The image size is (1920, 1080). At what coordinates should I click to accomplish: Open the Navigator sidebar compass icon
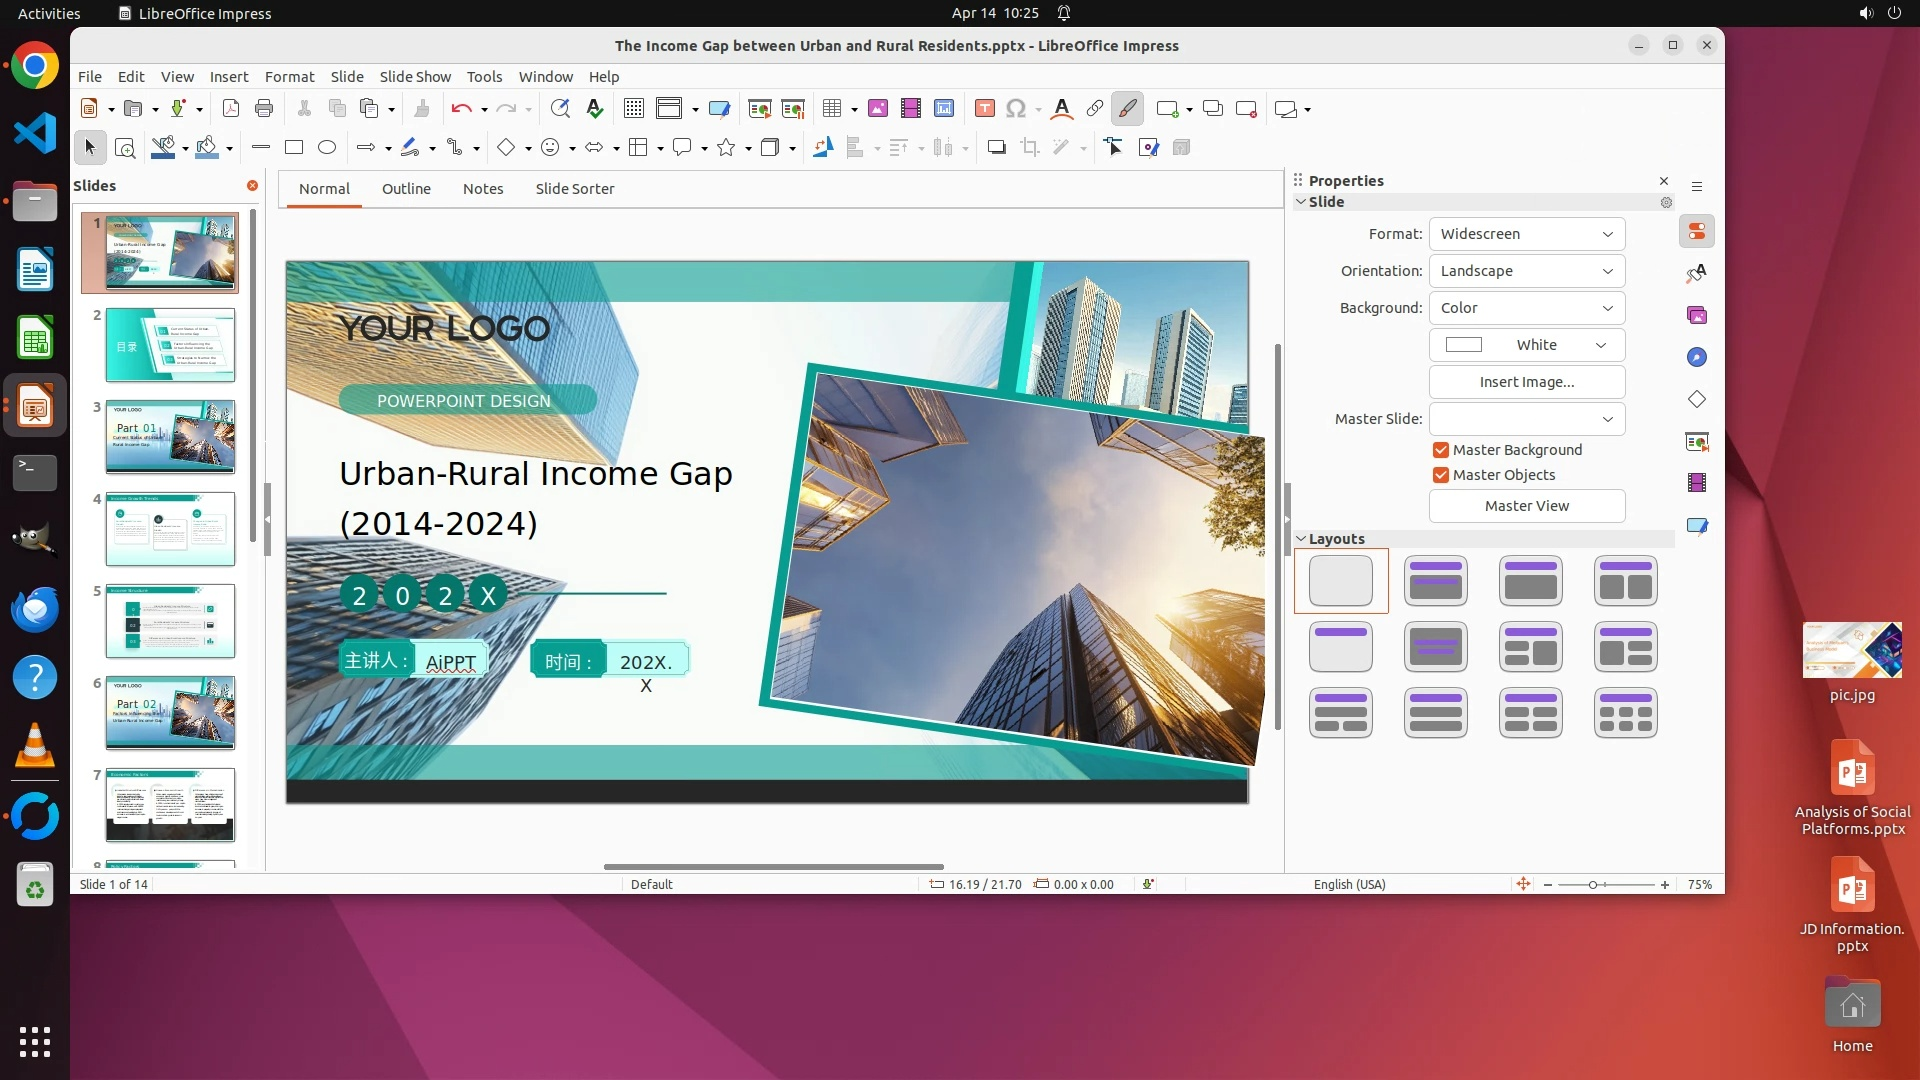[x=1697, y=358]
